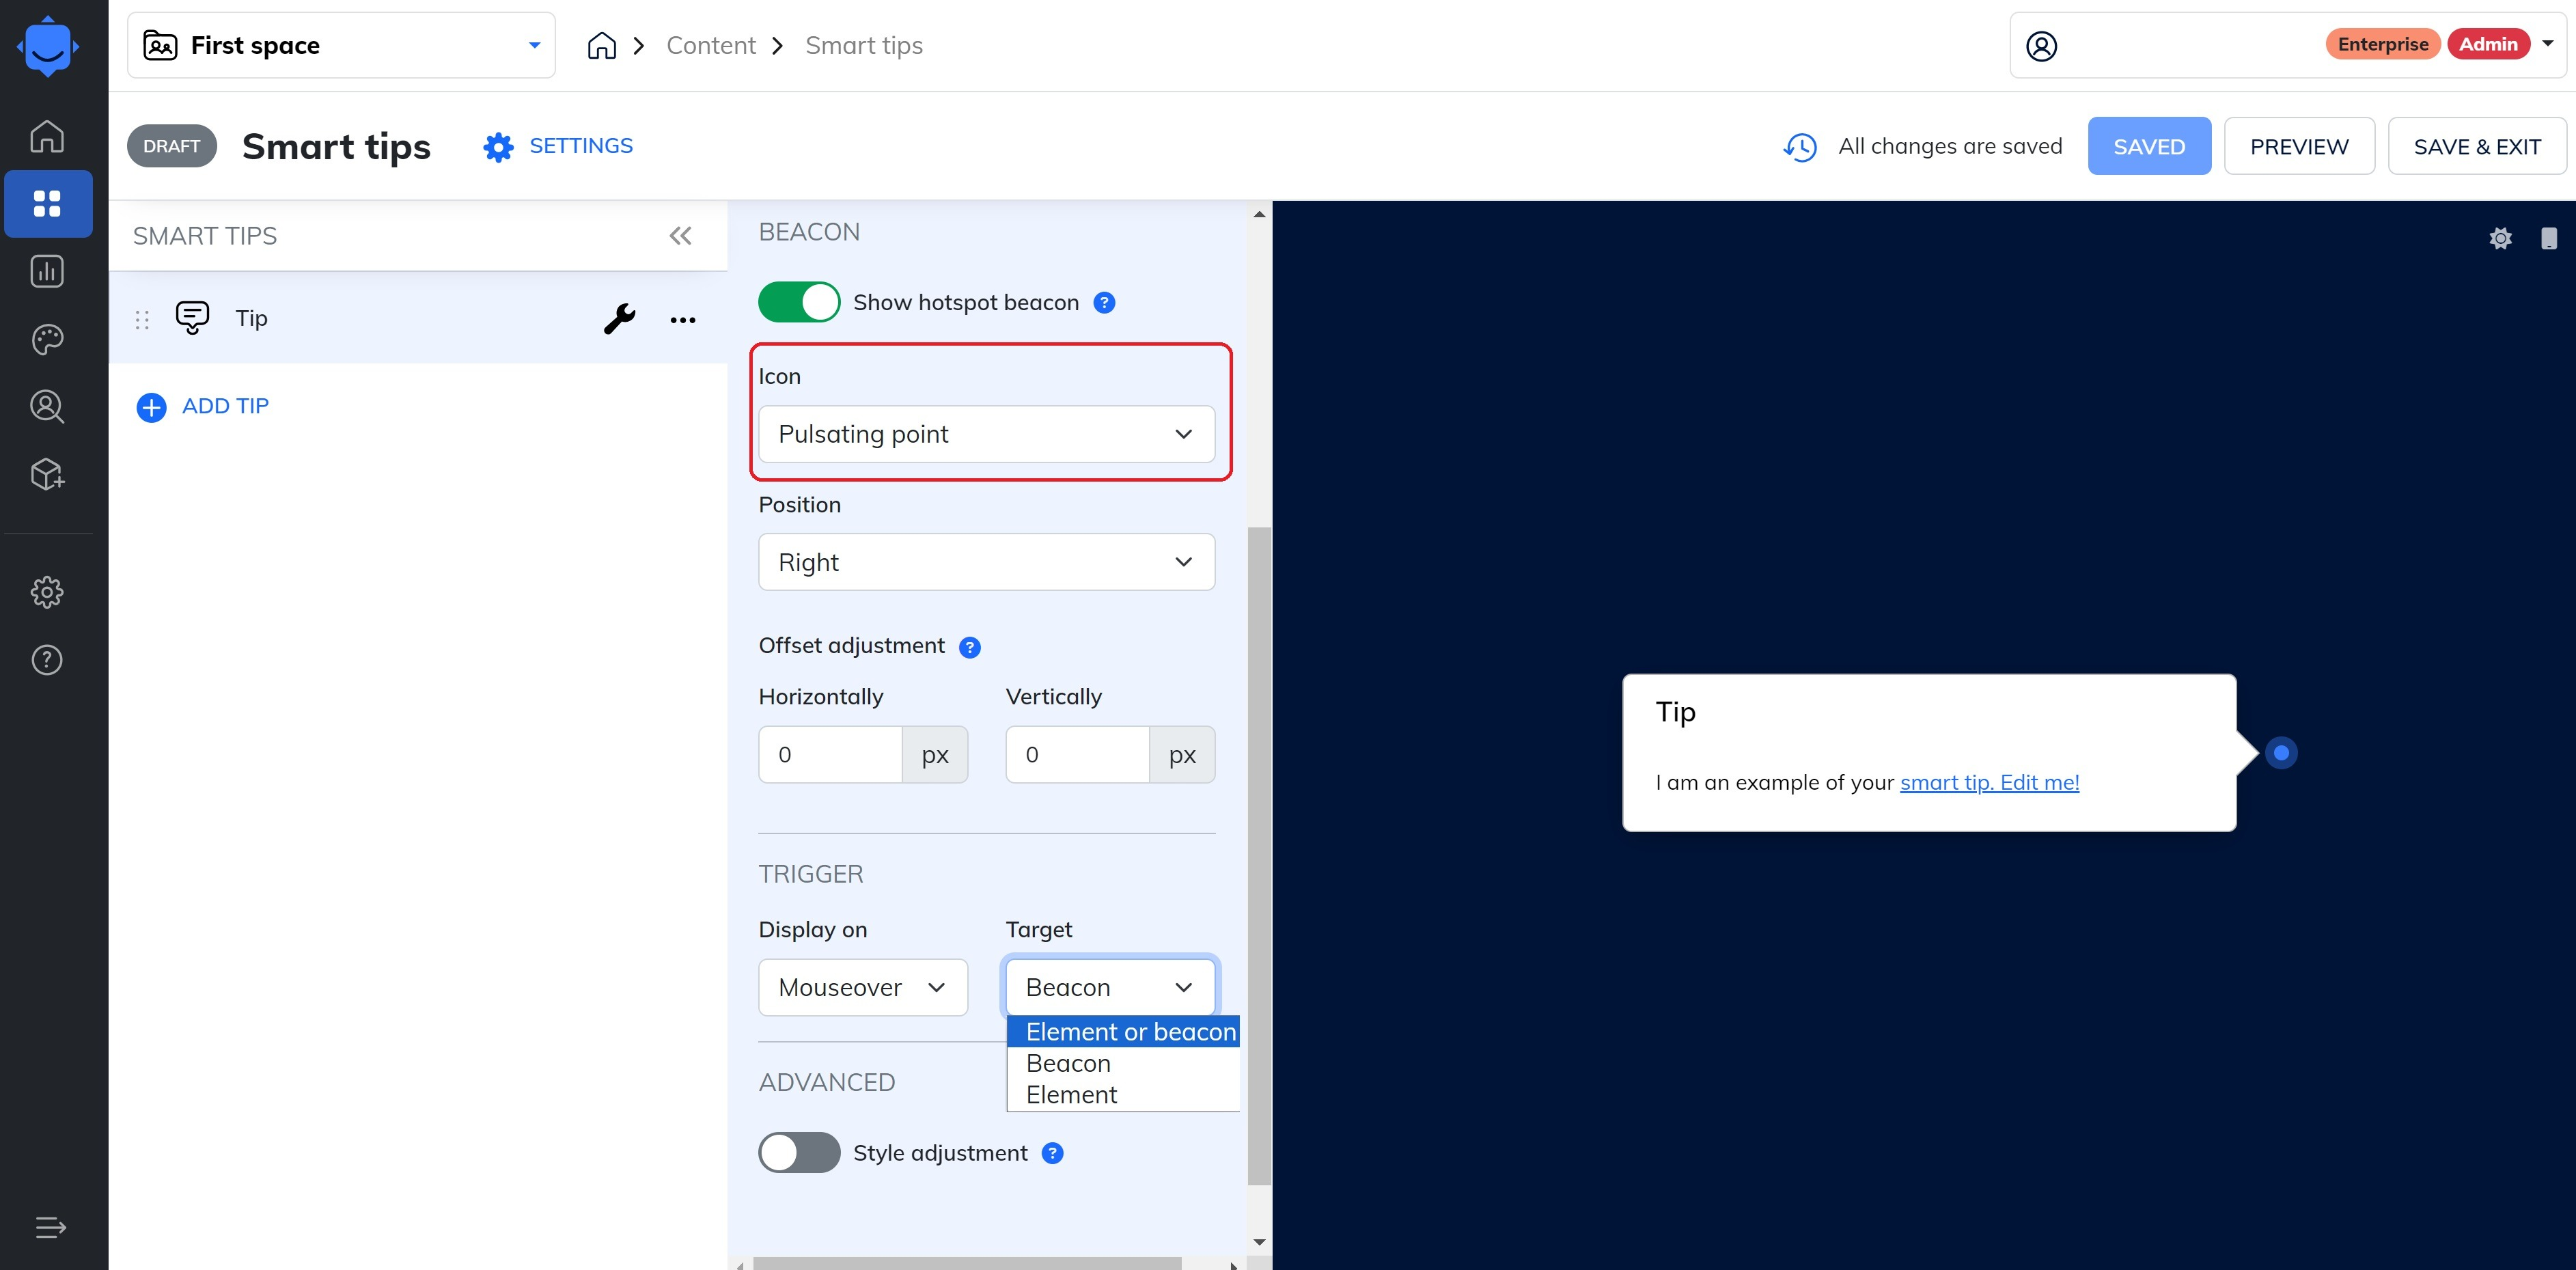The image size is (2576, 1270).
Task: Expand the Position dropdown set to Right
Action: [986, 562]
